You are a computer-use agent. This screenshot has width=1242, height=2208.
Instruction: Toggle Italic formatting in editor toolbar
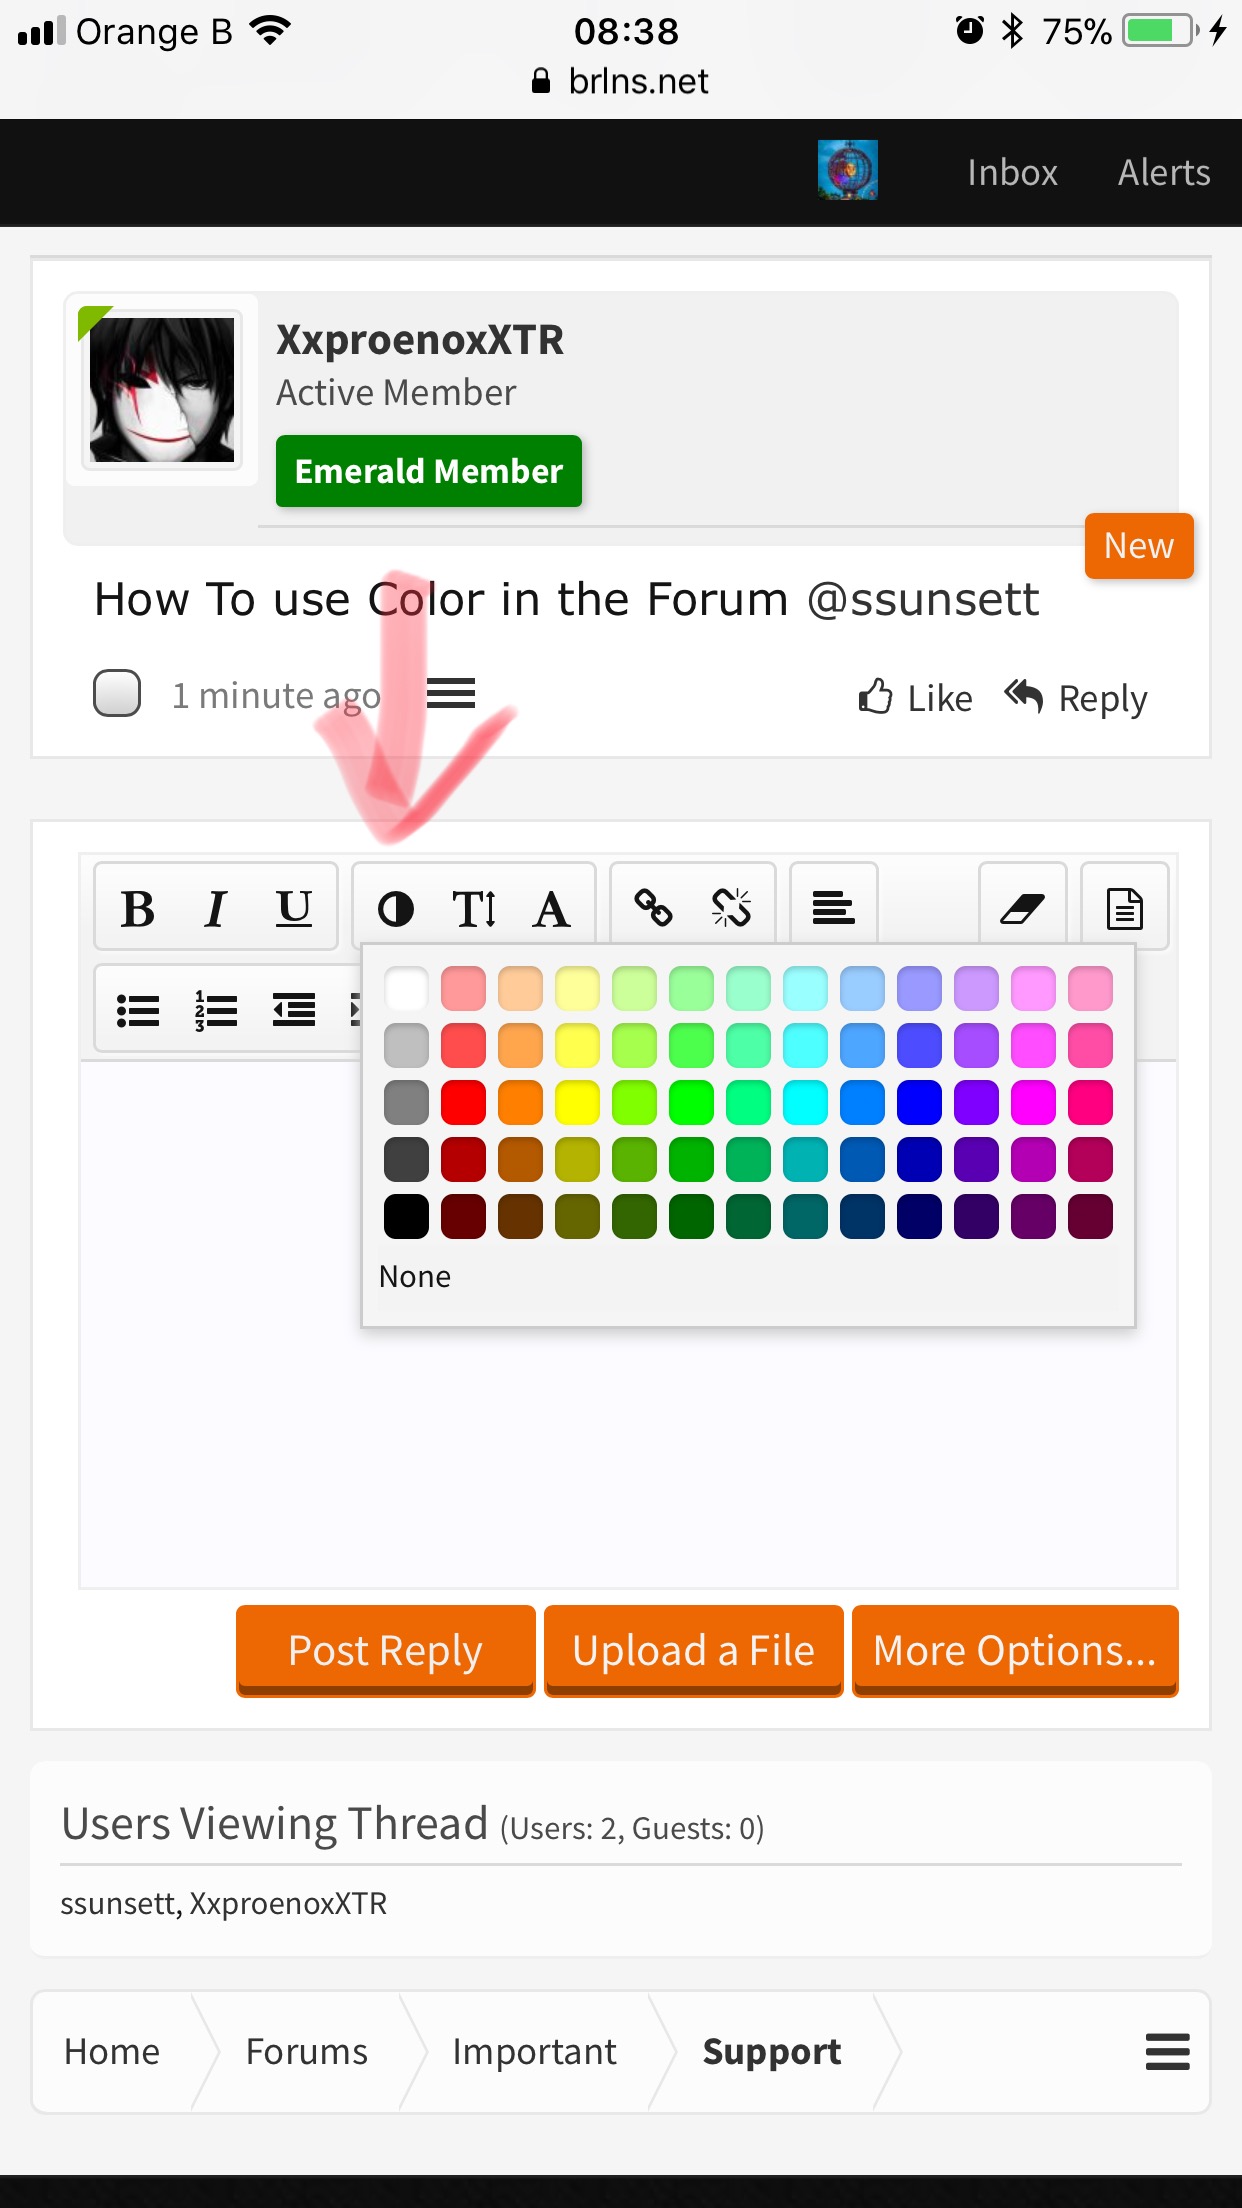click(x=215, y=909)
